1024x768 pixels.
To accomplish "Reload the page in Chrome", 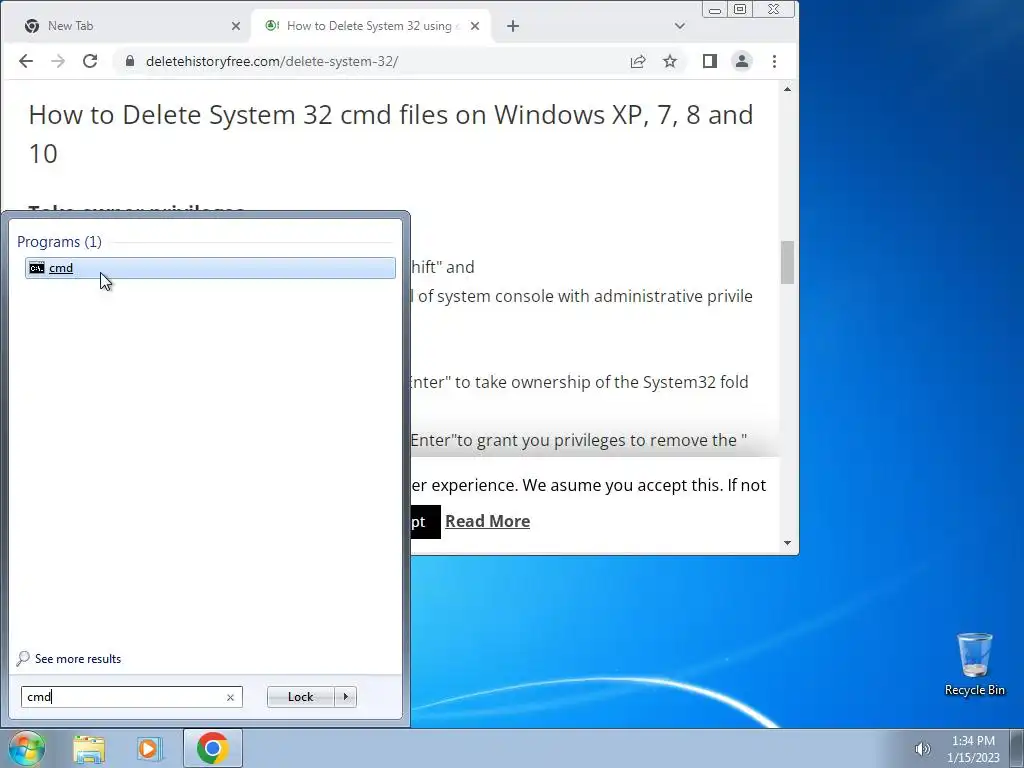I will coord(90,61).
